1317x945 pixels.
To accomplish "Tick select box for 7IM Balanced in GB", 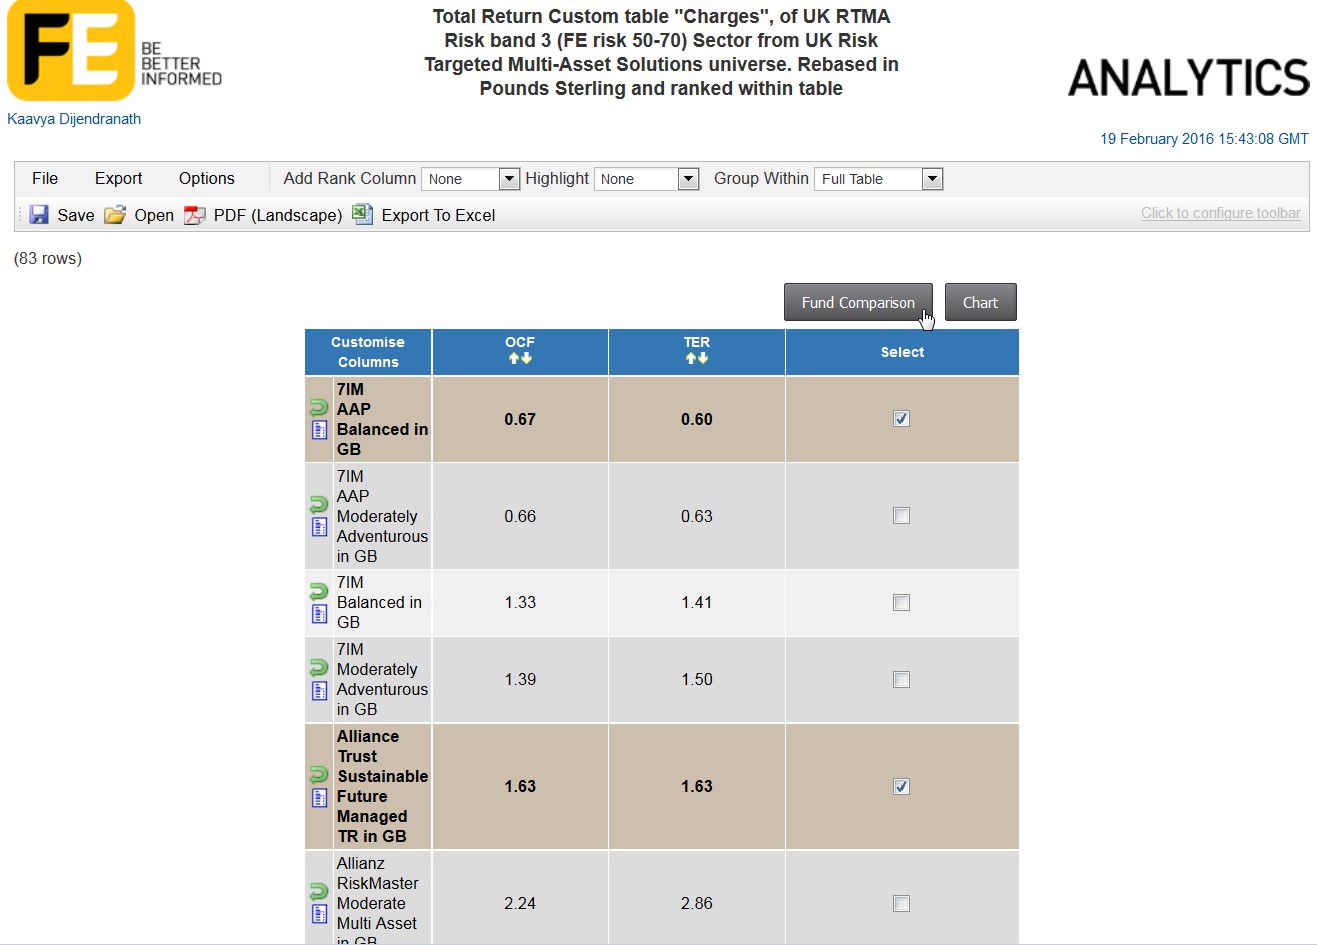I will click(901, 603).
